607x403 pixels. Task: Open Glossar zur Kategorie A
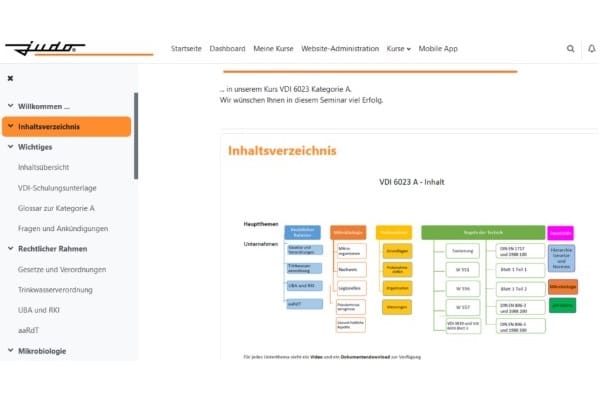click(56, 208)
